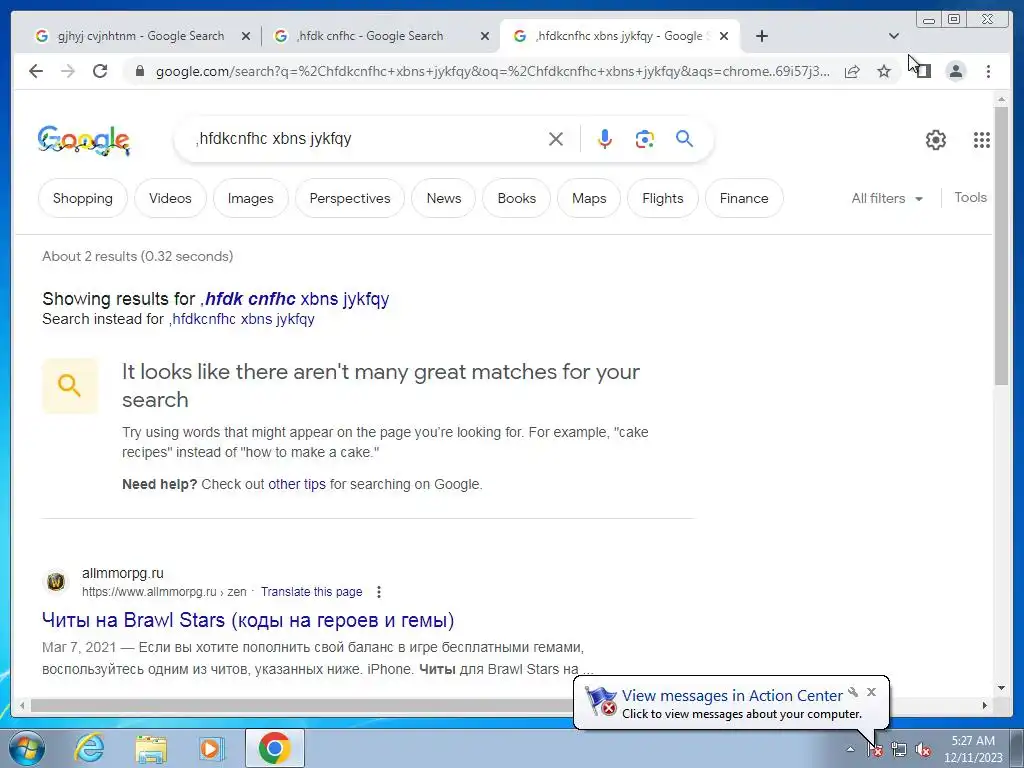This screenshot has height=768, width=1024.
Task: Click the blue magnifier search button
Action: coord(684,138)
